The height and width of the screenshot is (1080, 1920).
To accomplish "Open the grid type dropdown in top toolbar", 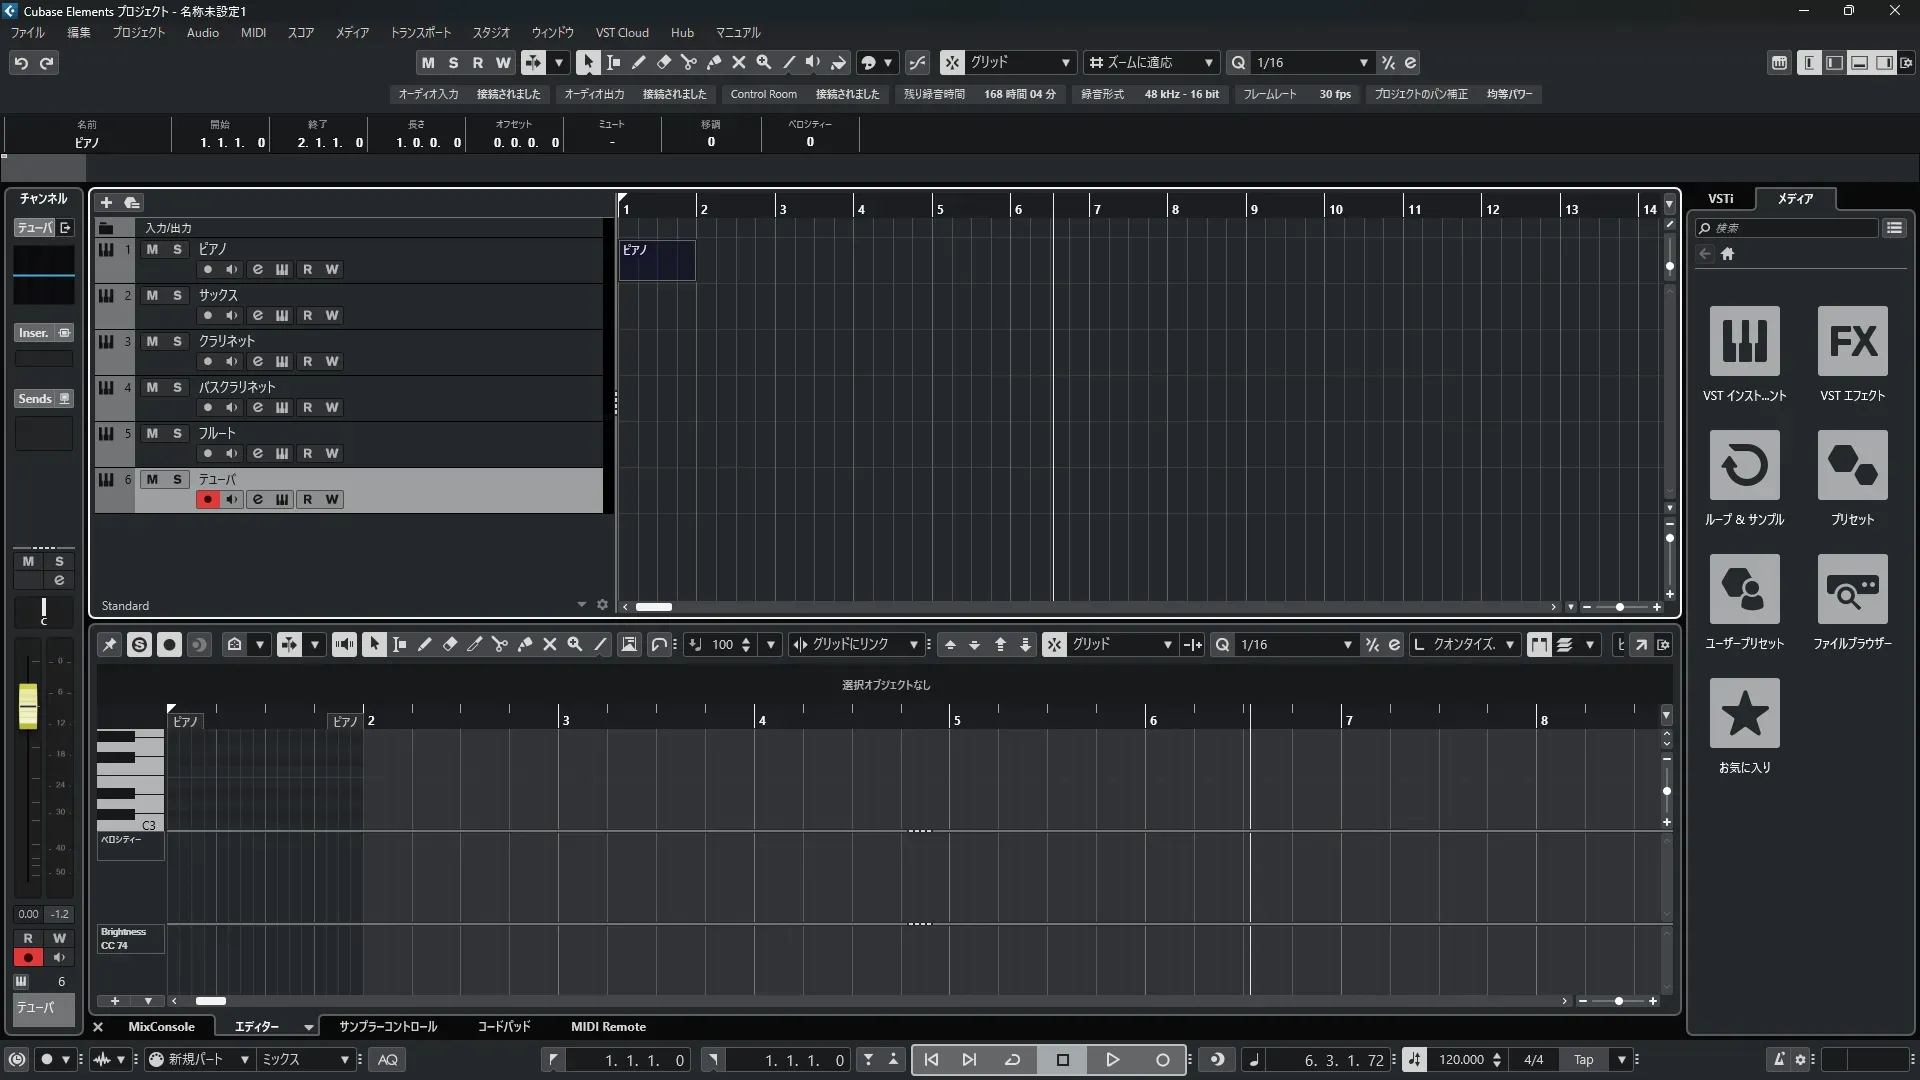I will [x=1065, y=62].
